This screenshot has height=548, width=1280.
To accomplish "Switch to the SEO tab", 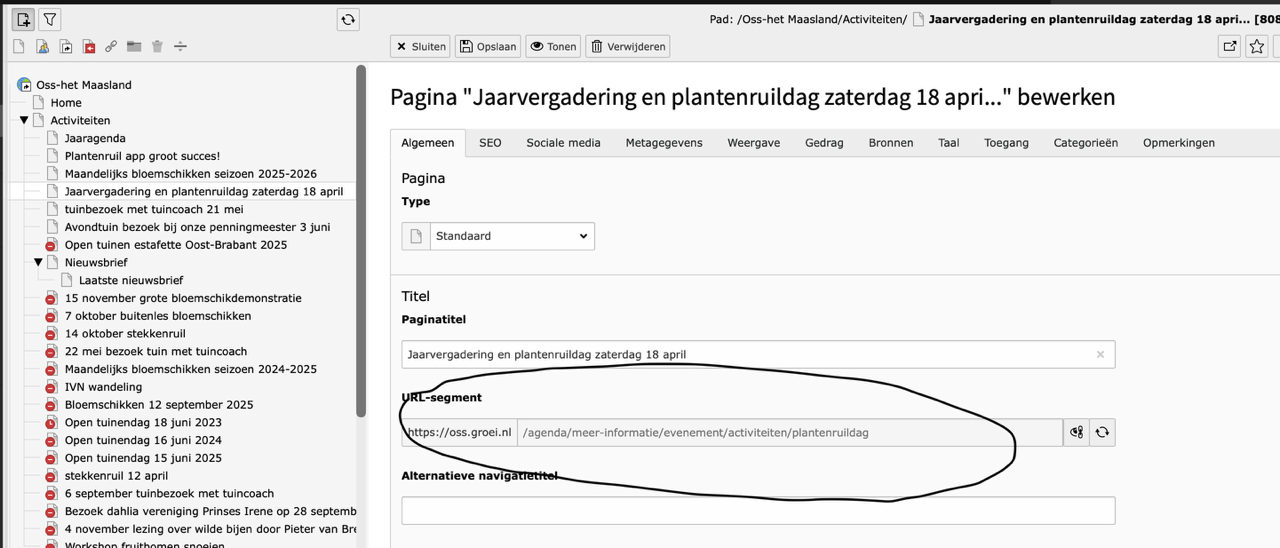I will (490, 143).
